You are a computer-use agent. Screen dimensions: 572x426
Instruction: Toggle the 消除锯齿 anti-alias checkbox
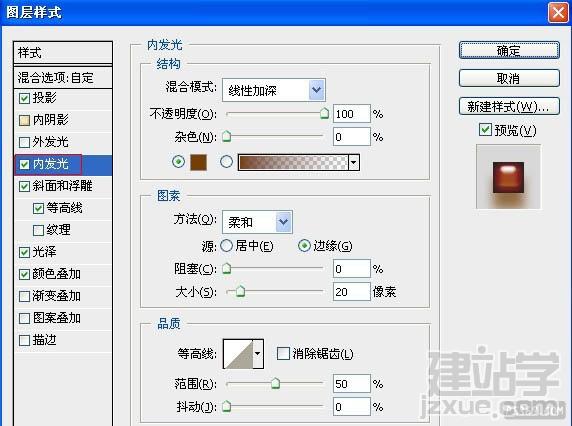tap(283, 353)
